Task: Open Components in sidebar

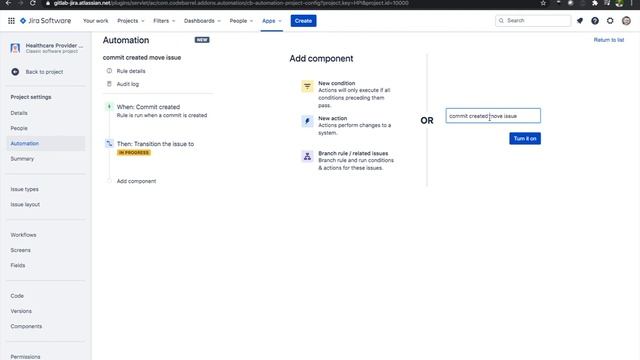Action: coord(26,327)
